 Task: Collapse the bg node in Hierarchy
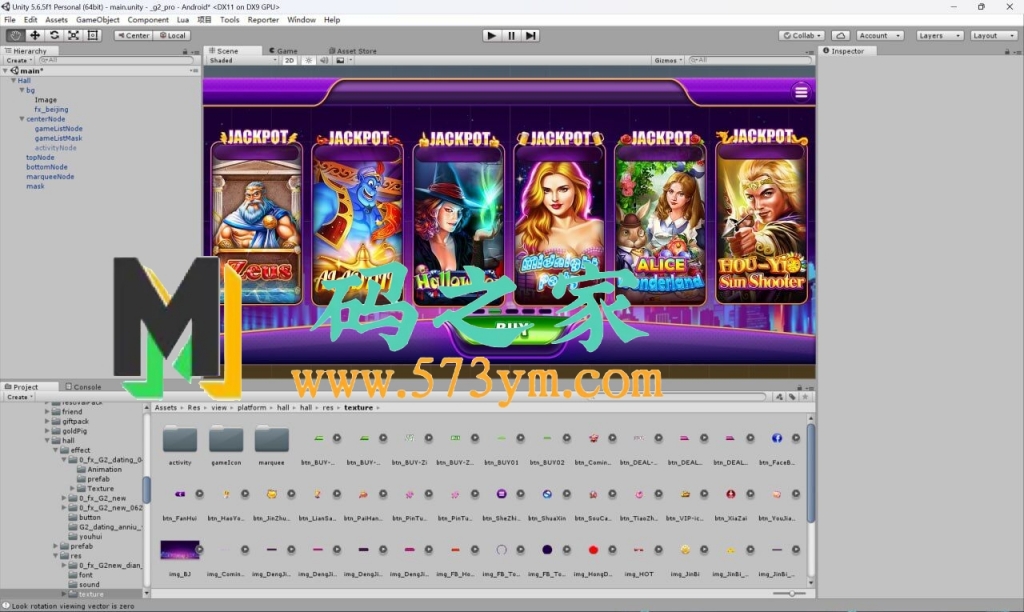(x=22, y=90)
